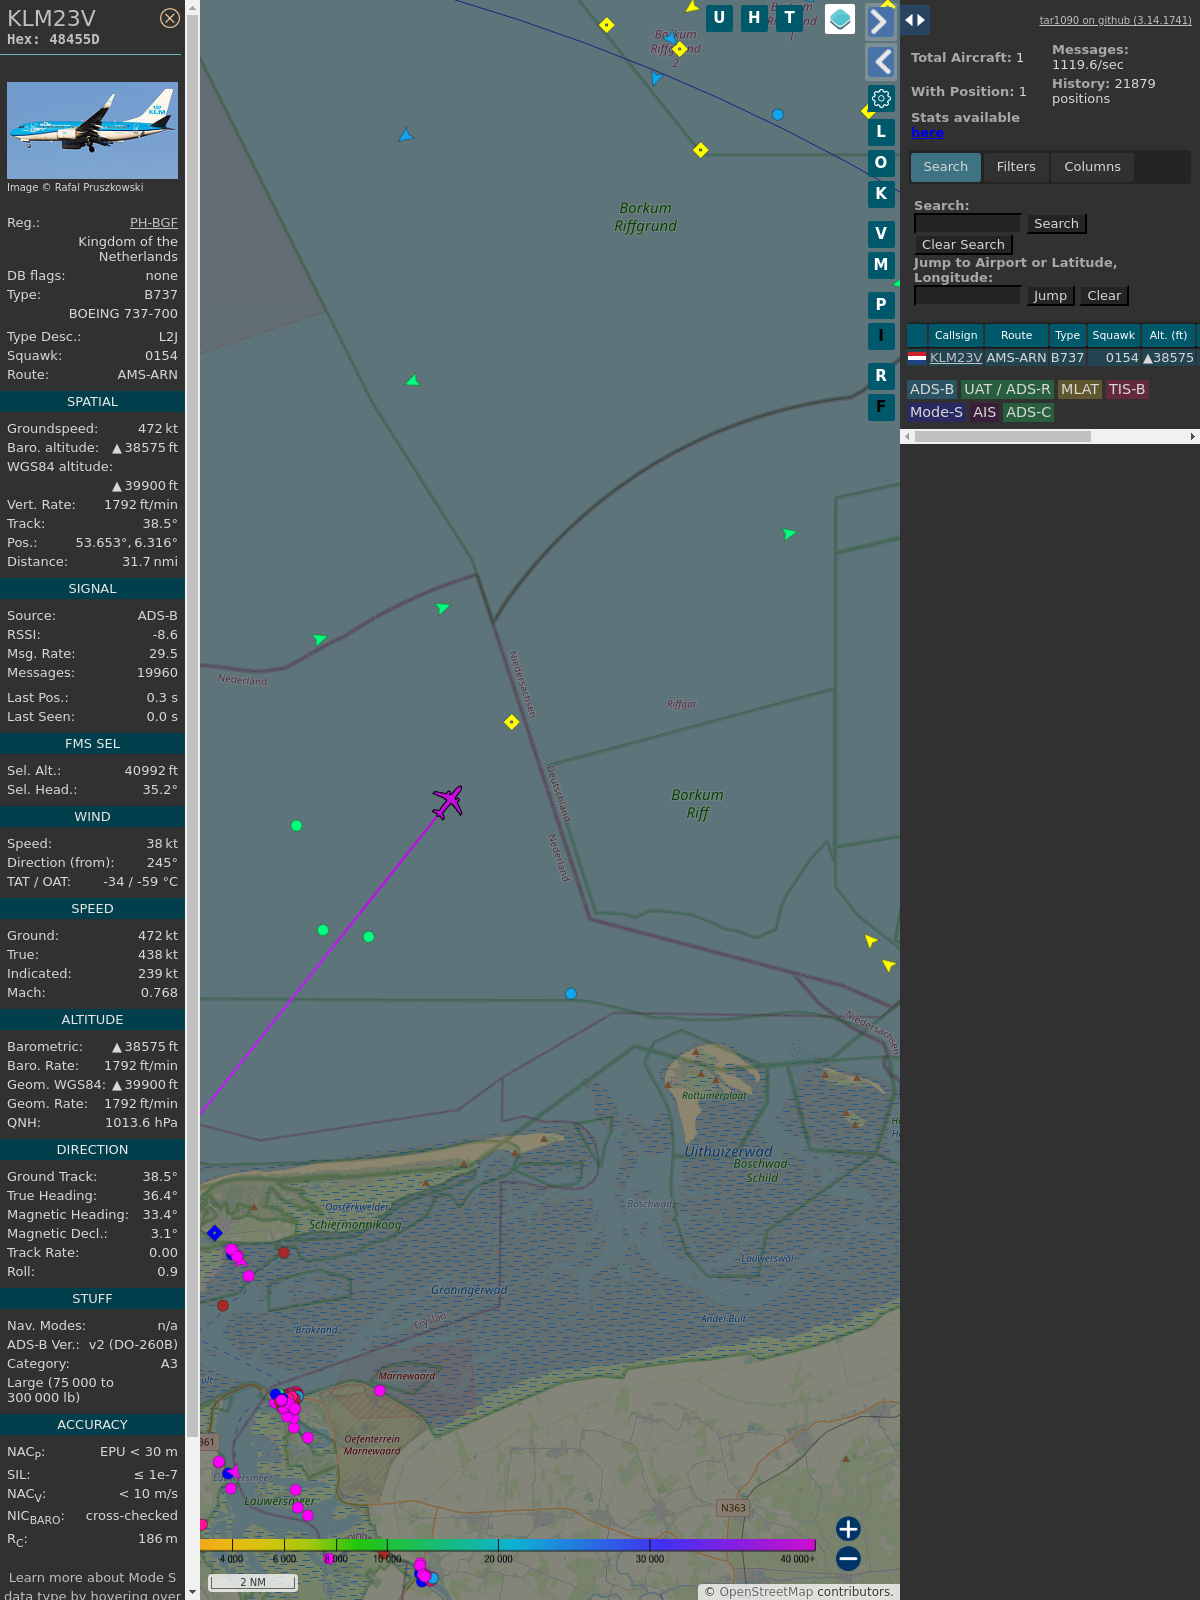Click the TIS-B legend label
Screen dimensions: 1200x1600
[x=1127, y=389]
